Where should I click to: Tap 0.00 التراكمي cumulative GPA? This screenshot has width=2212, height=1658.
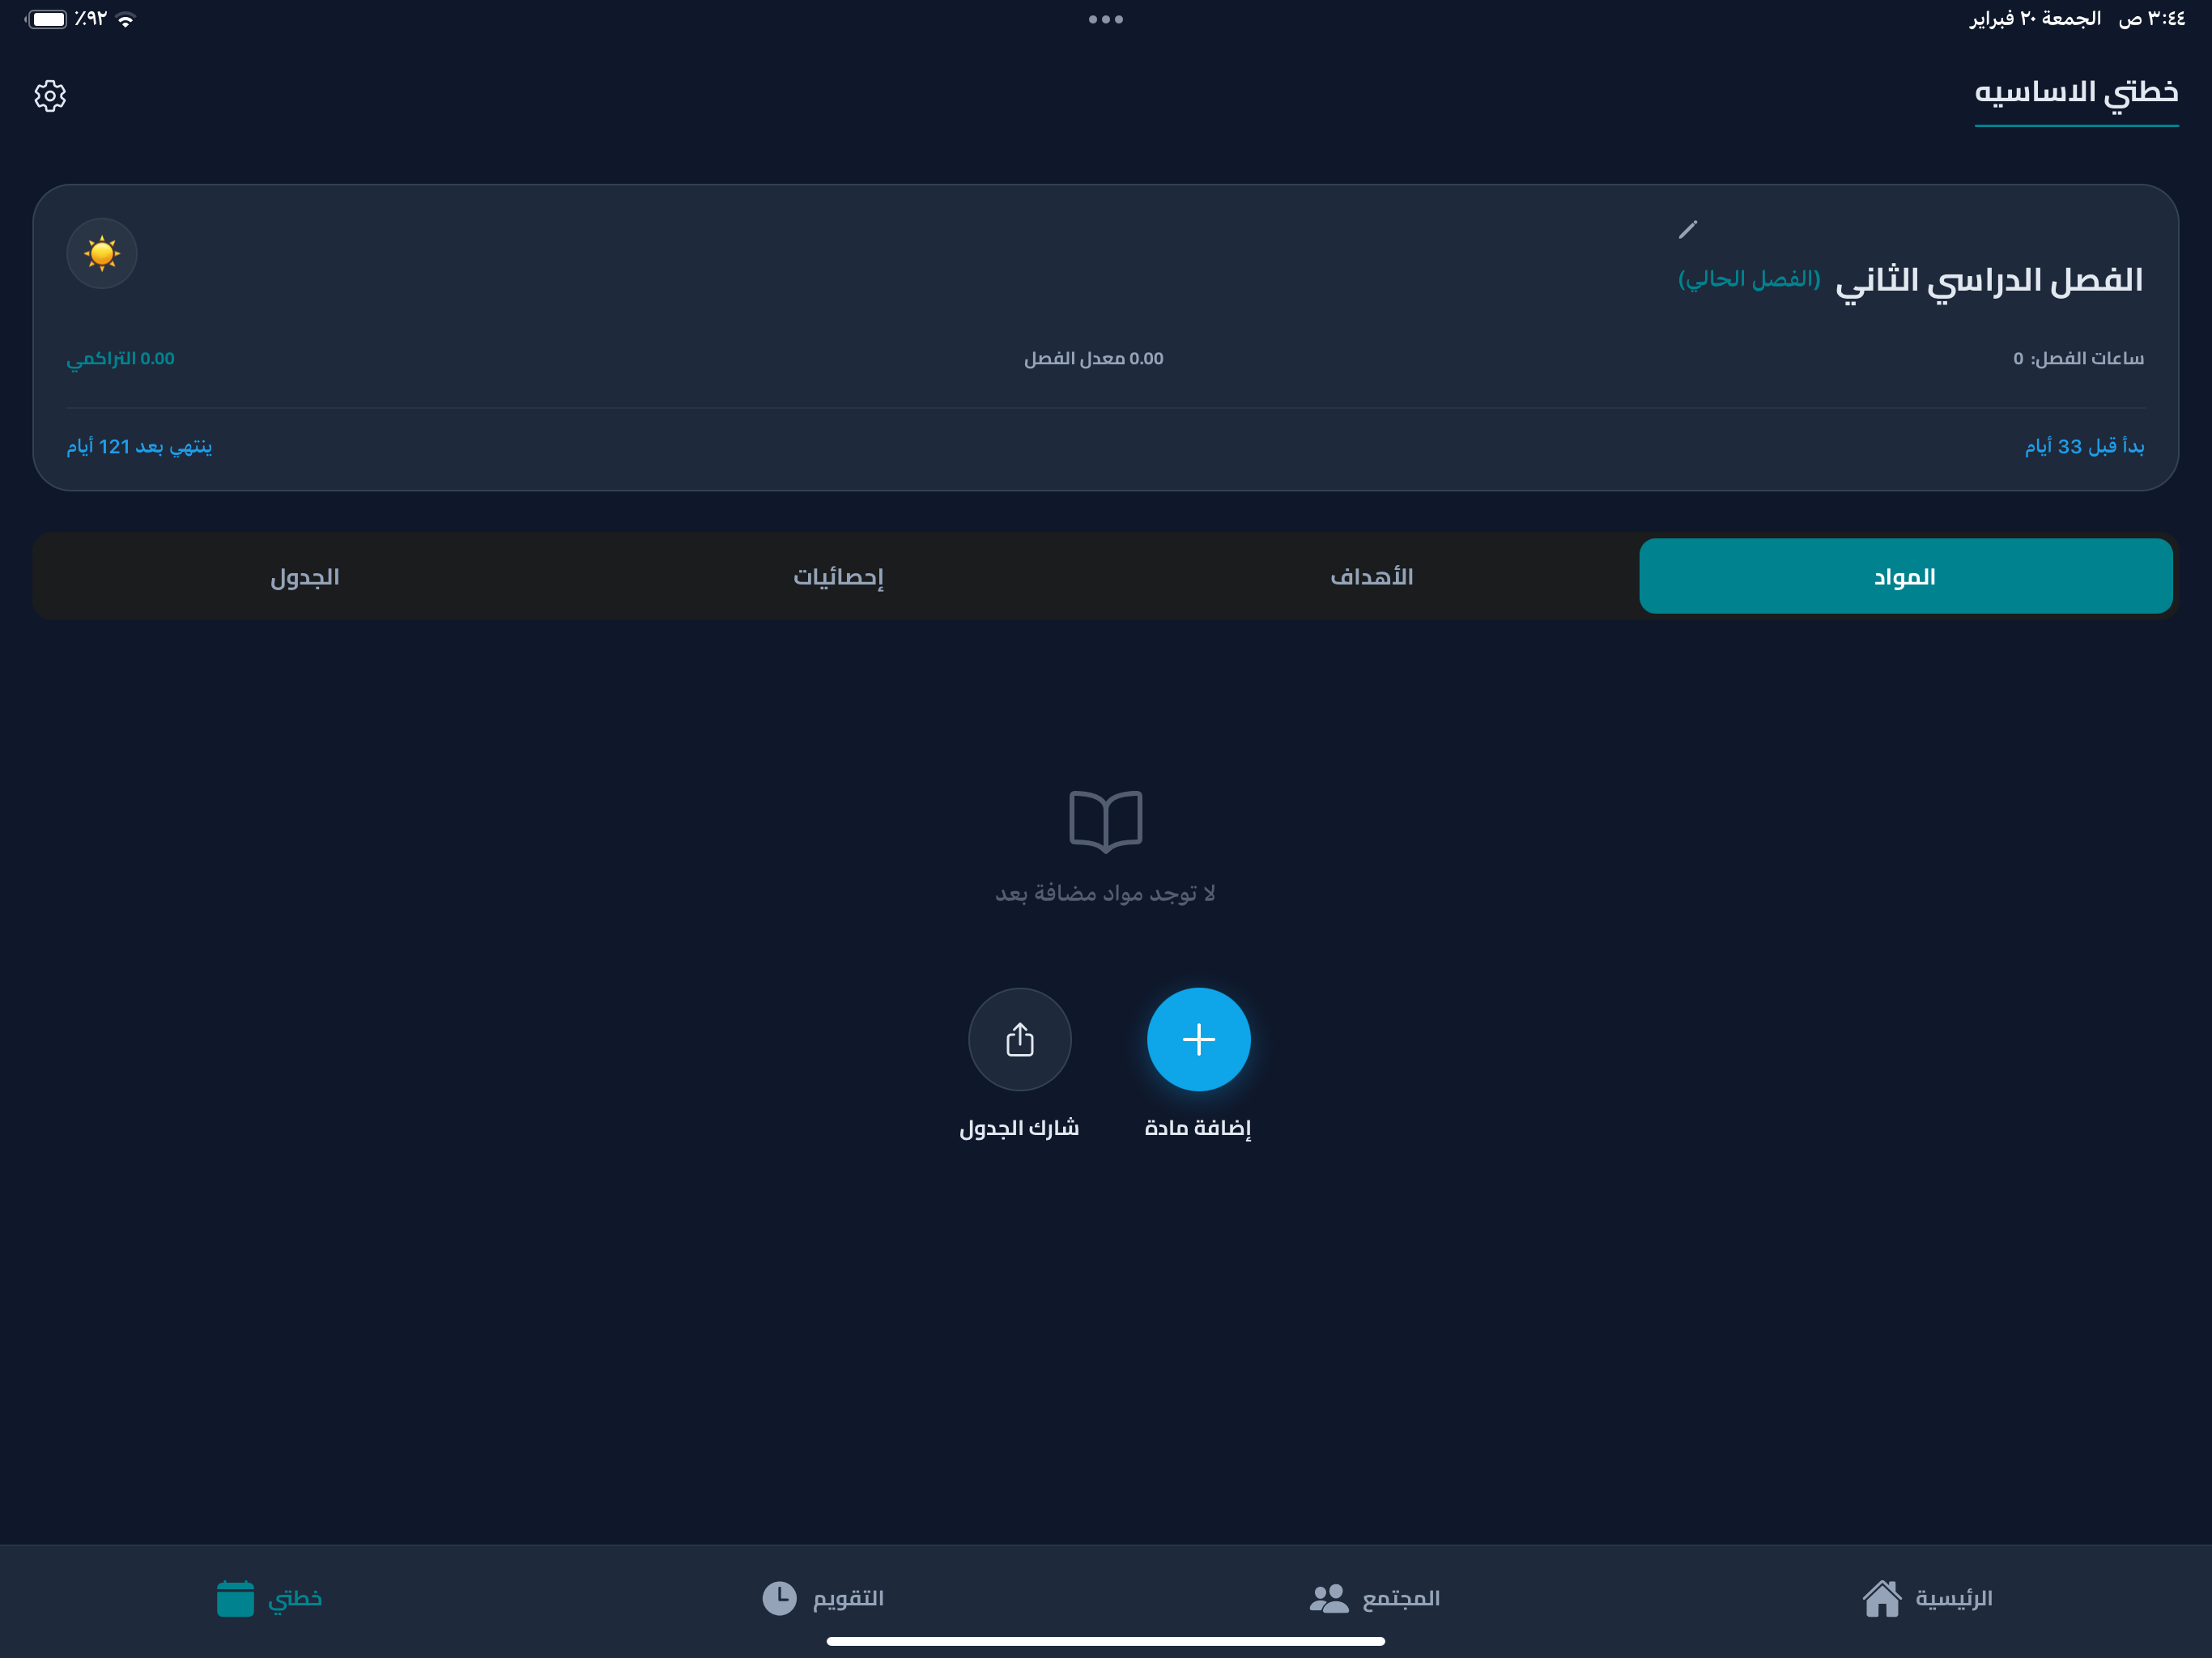click(120, 358)
